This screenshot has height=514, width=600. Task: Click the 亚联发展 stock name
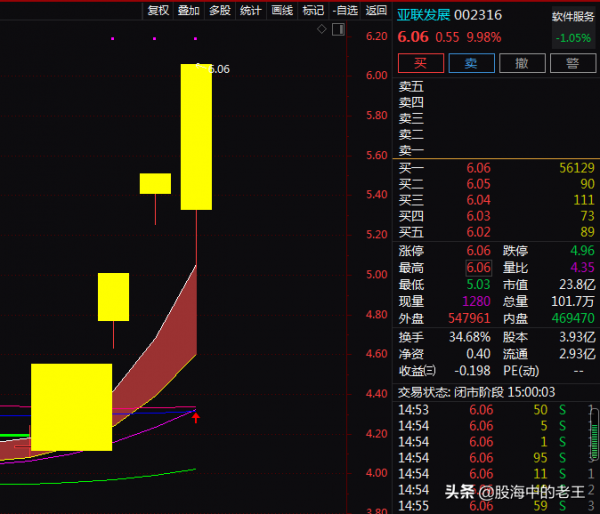coord(423,15)
